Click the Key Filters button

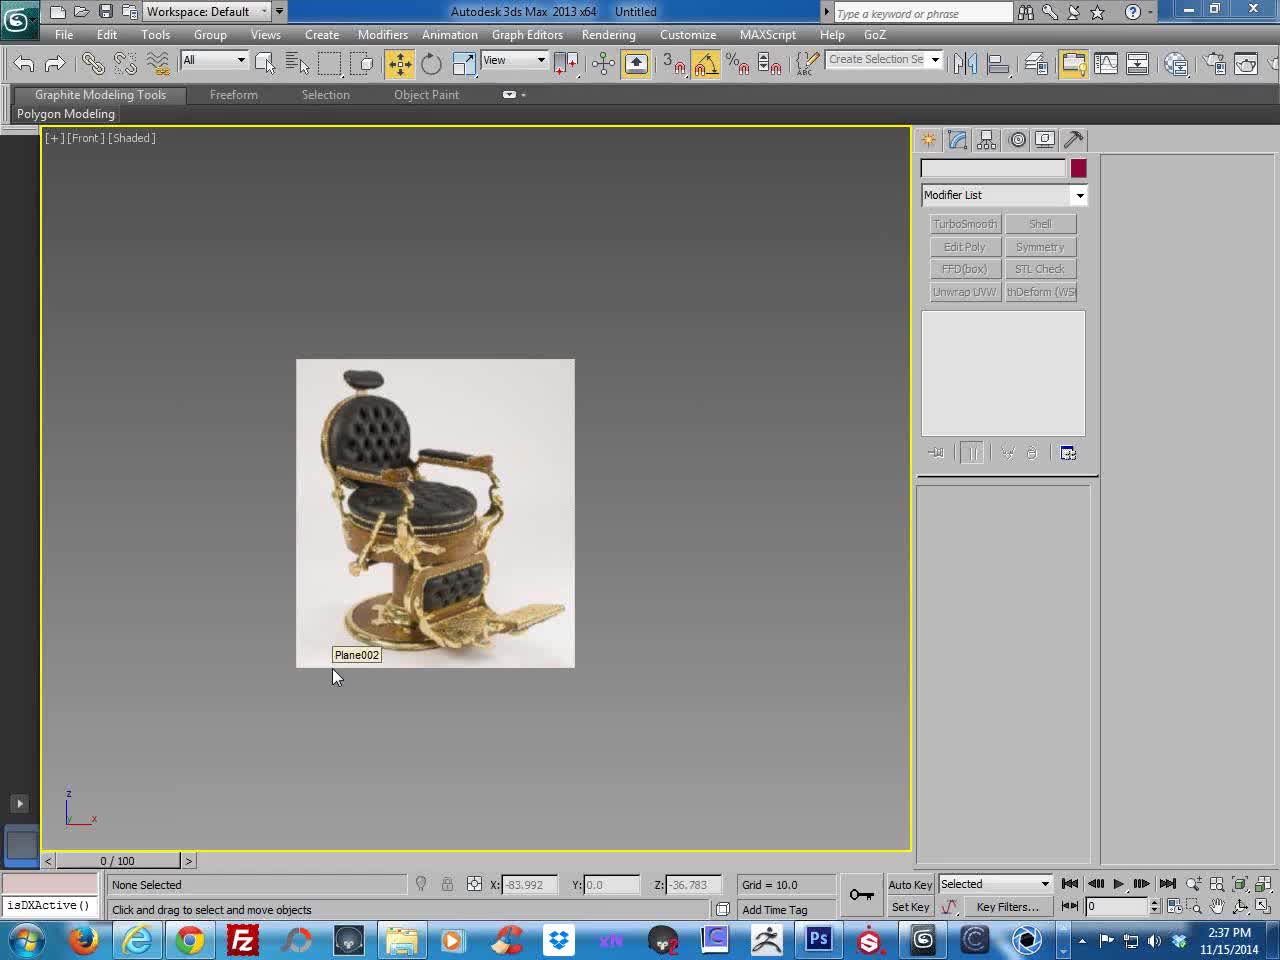[x=1007, y=907]
